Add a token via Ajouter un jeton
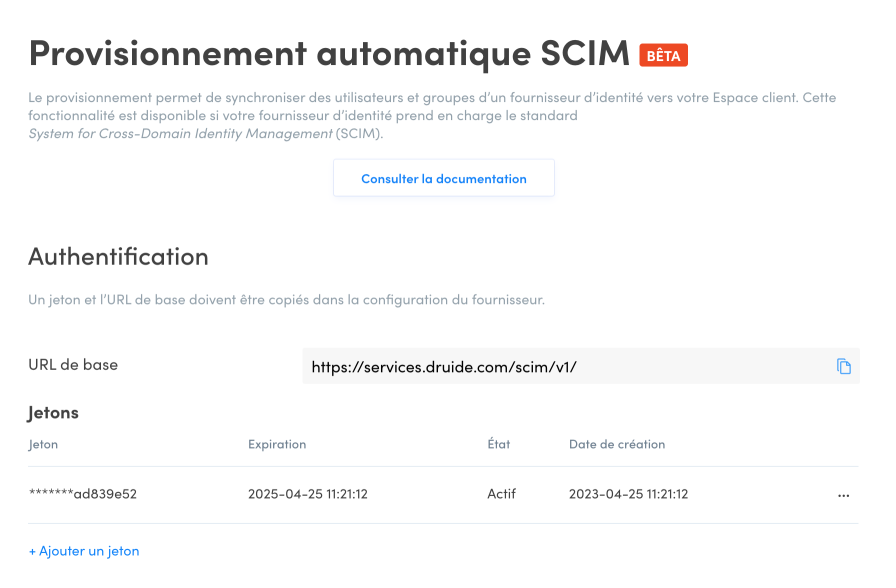 84,551
